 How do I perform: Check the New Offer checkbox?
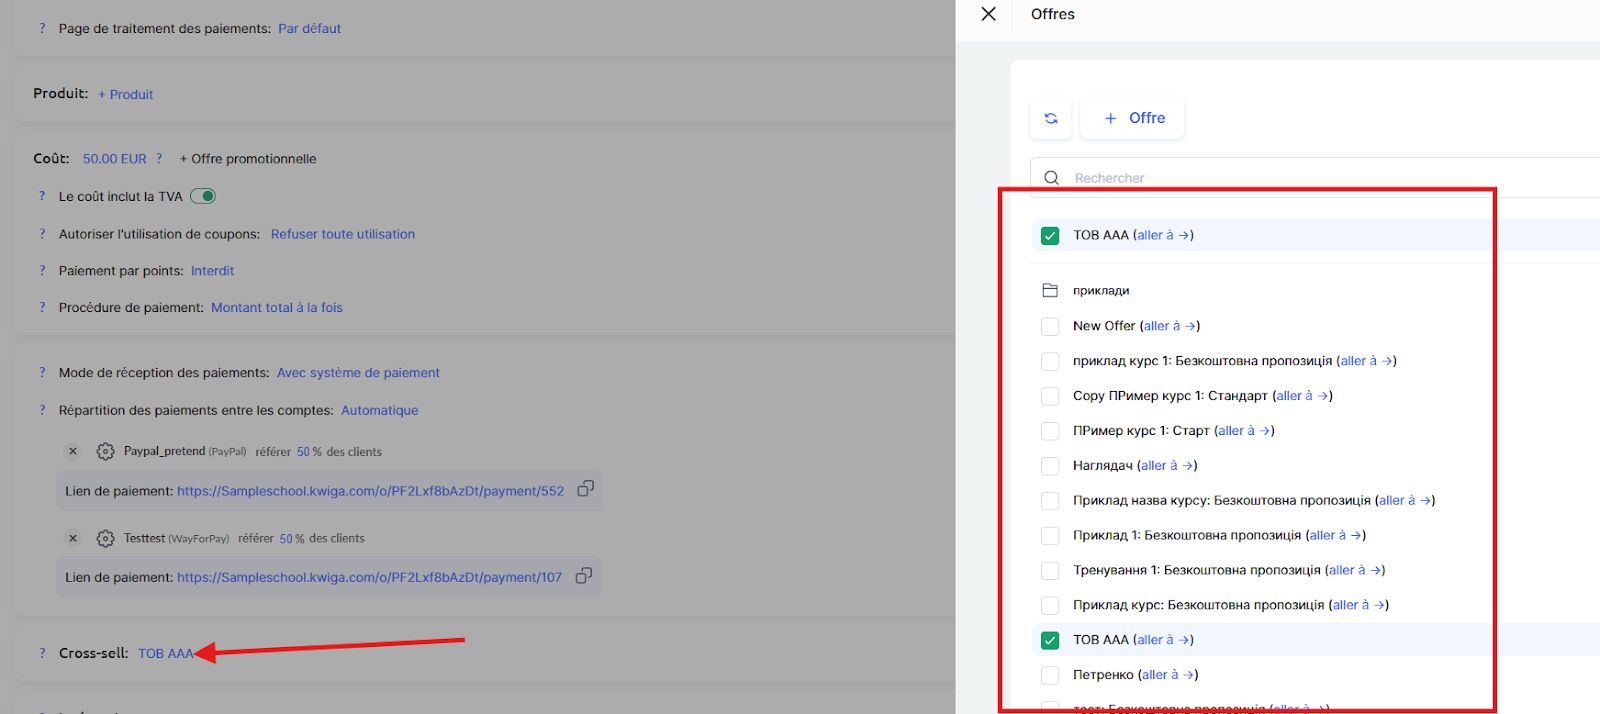point(1050,326)
